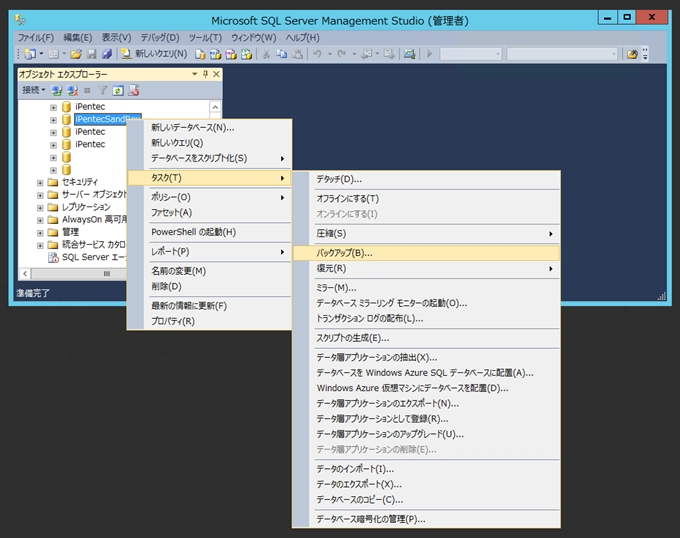Click the Analysis Services DMX Query icon
The height and width of the screenshot is (538, 680).
(x=231, y=54)
